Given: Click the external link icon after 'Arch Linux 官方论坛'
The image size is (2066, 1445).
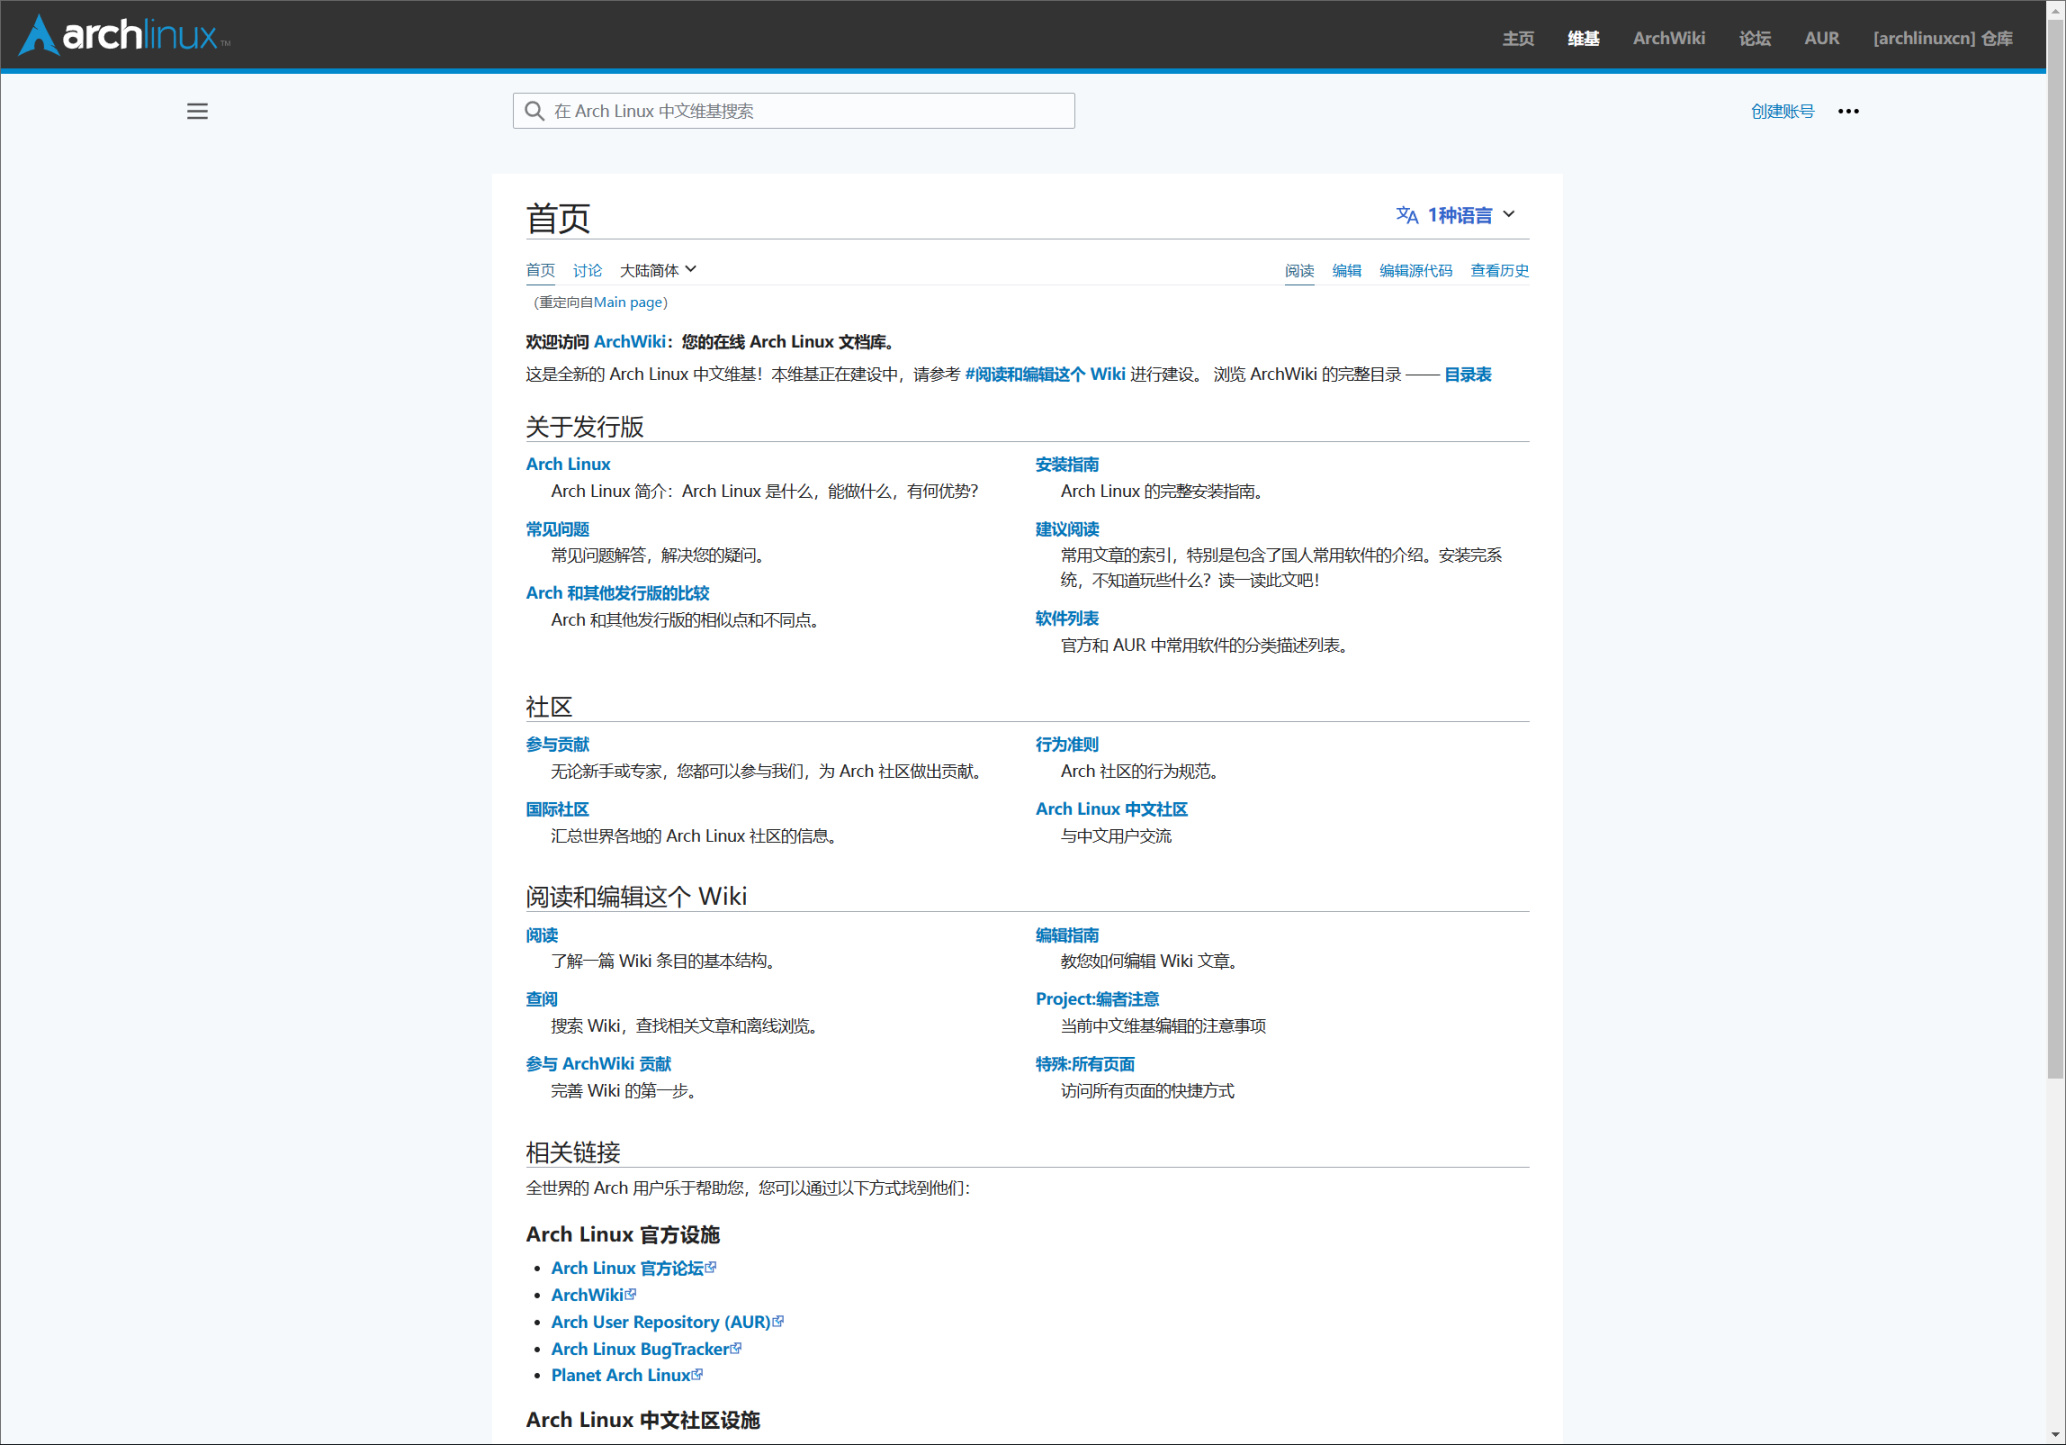Looking at the screenshot, I should tap(711, 1267).
